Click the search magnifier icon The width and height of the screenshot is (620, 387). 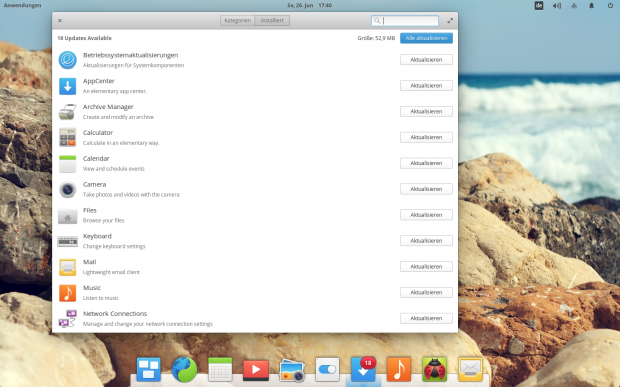click(377, 21)
